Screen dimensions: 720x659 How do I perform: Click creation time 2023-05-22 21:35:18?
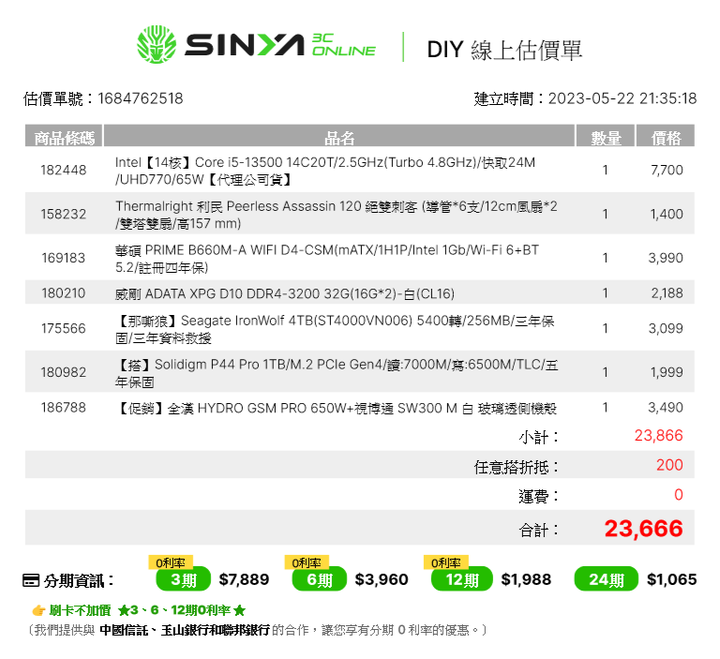click(622, 98)
